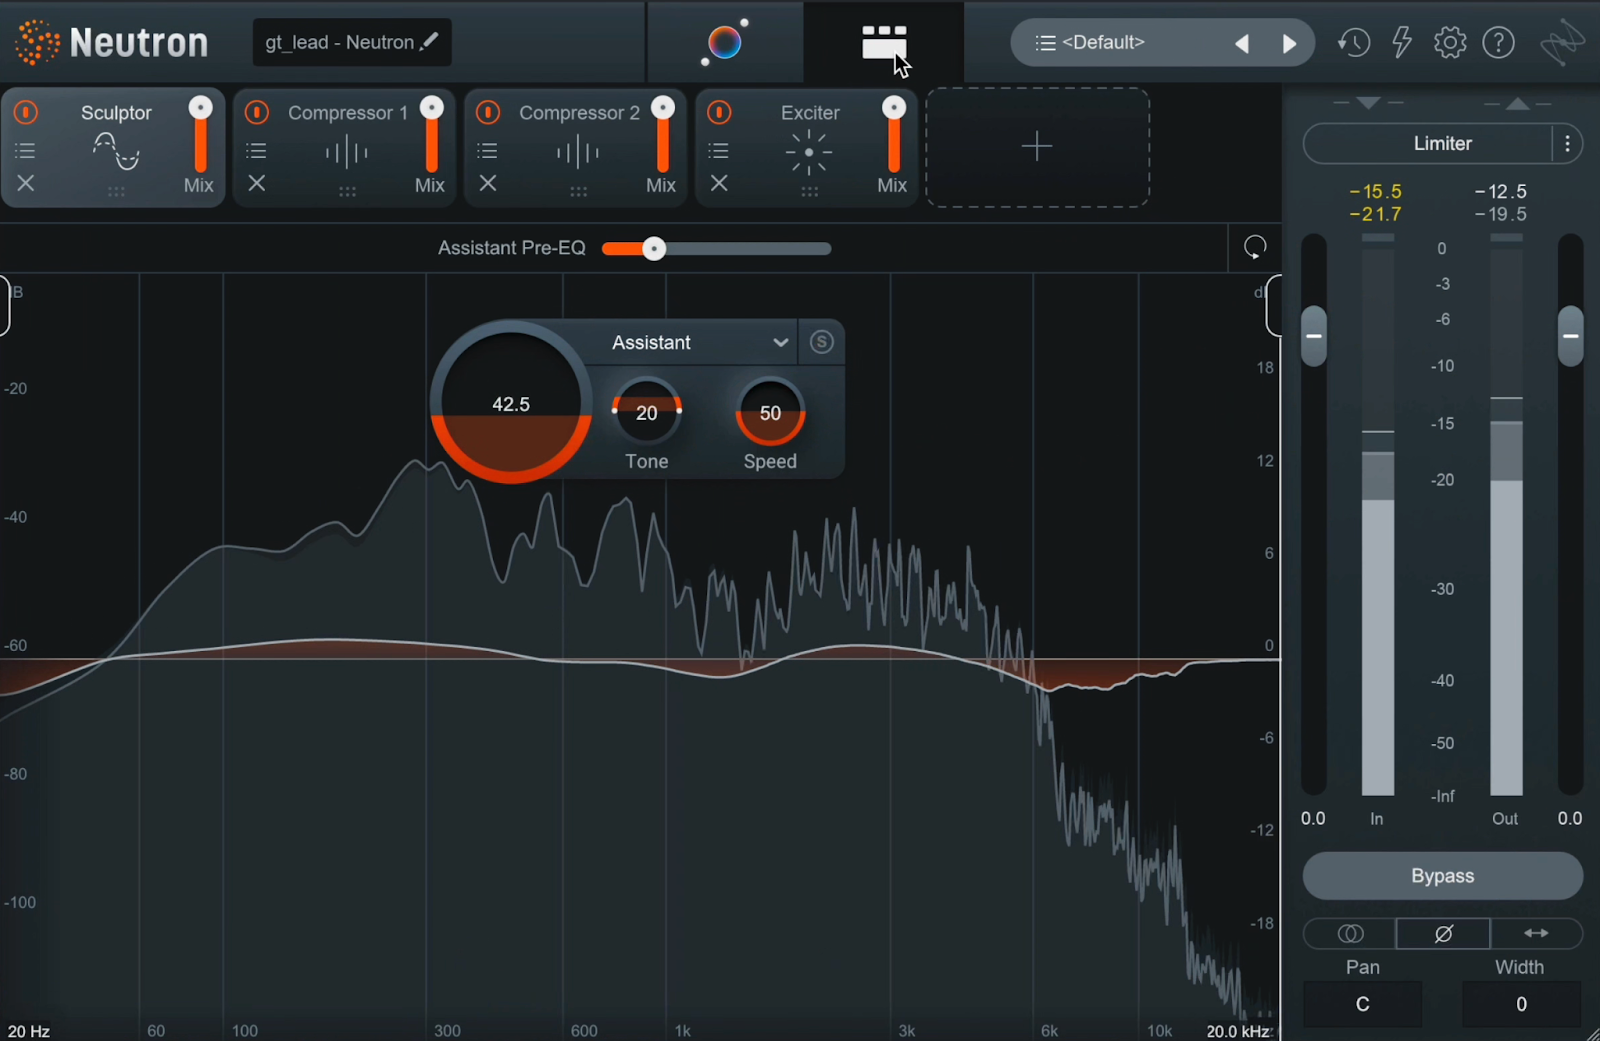Click the 20.0 kHz frequency range label

click(1239, 1030)
